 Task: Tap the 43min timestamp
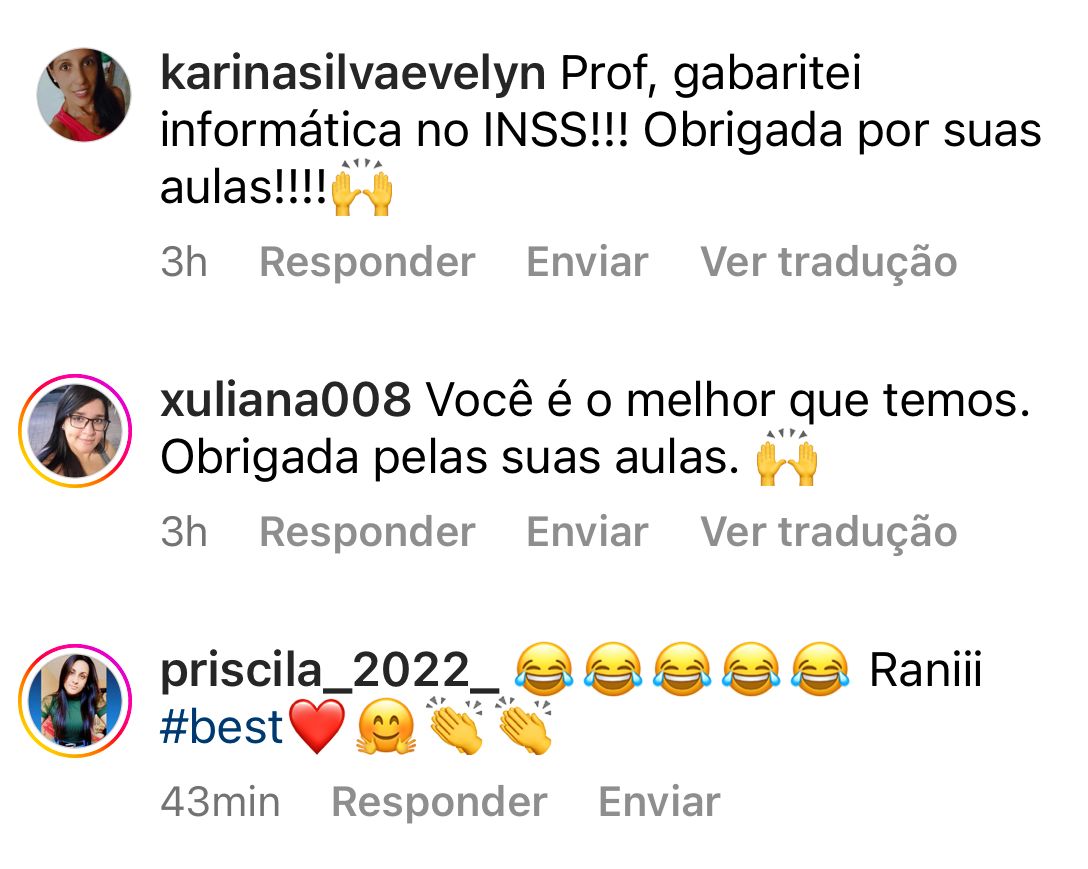click(220, 802)
